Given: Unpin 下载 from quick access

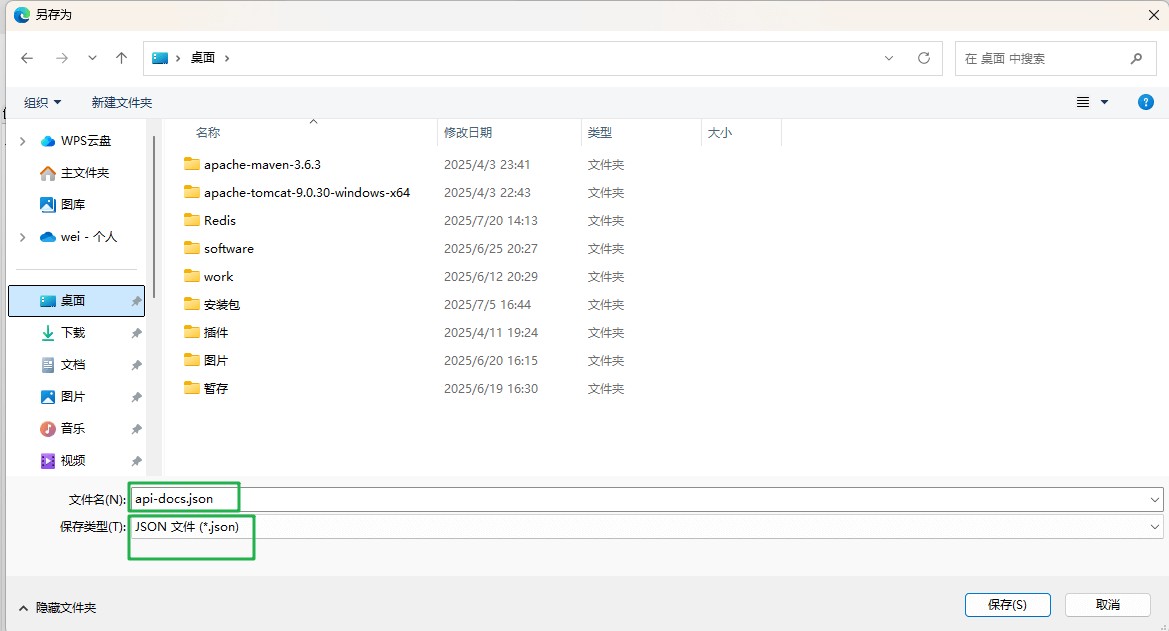Looking at the screenshot, I should pos(135,333).
